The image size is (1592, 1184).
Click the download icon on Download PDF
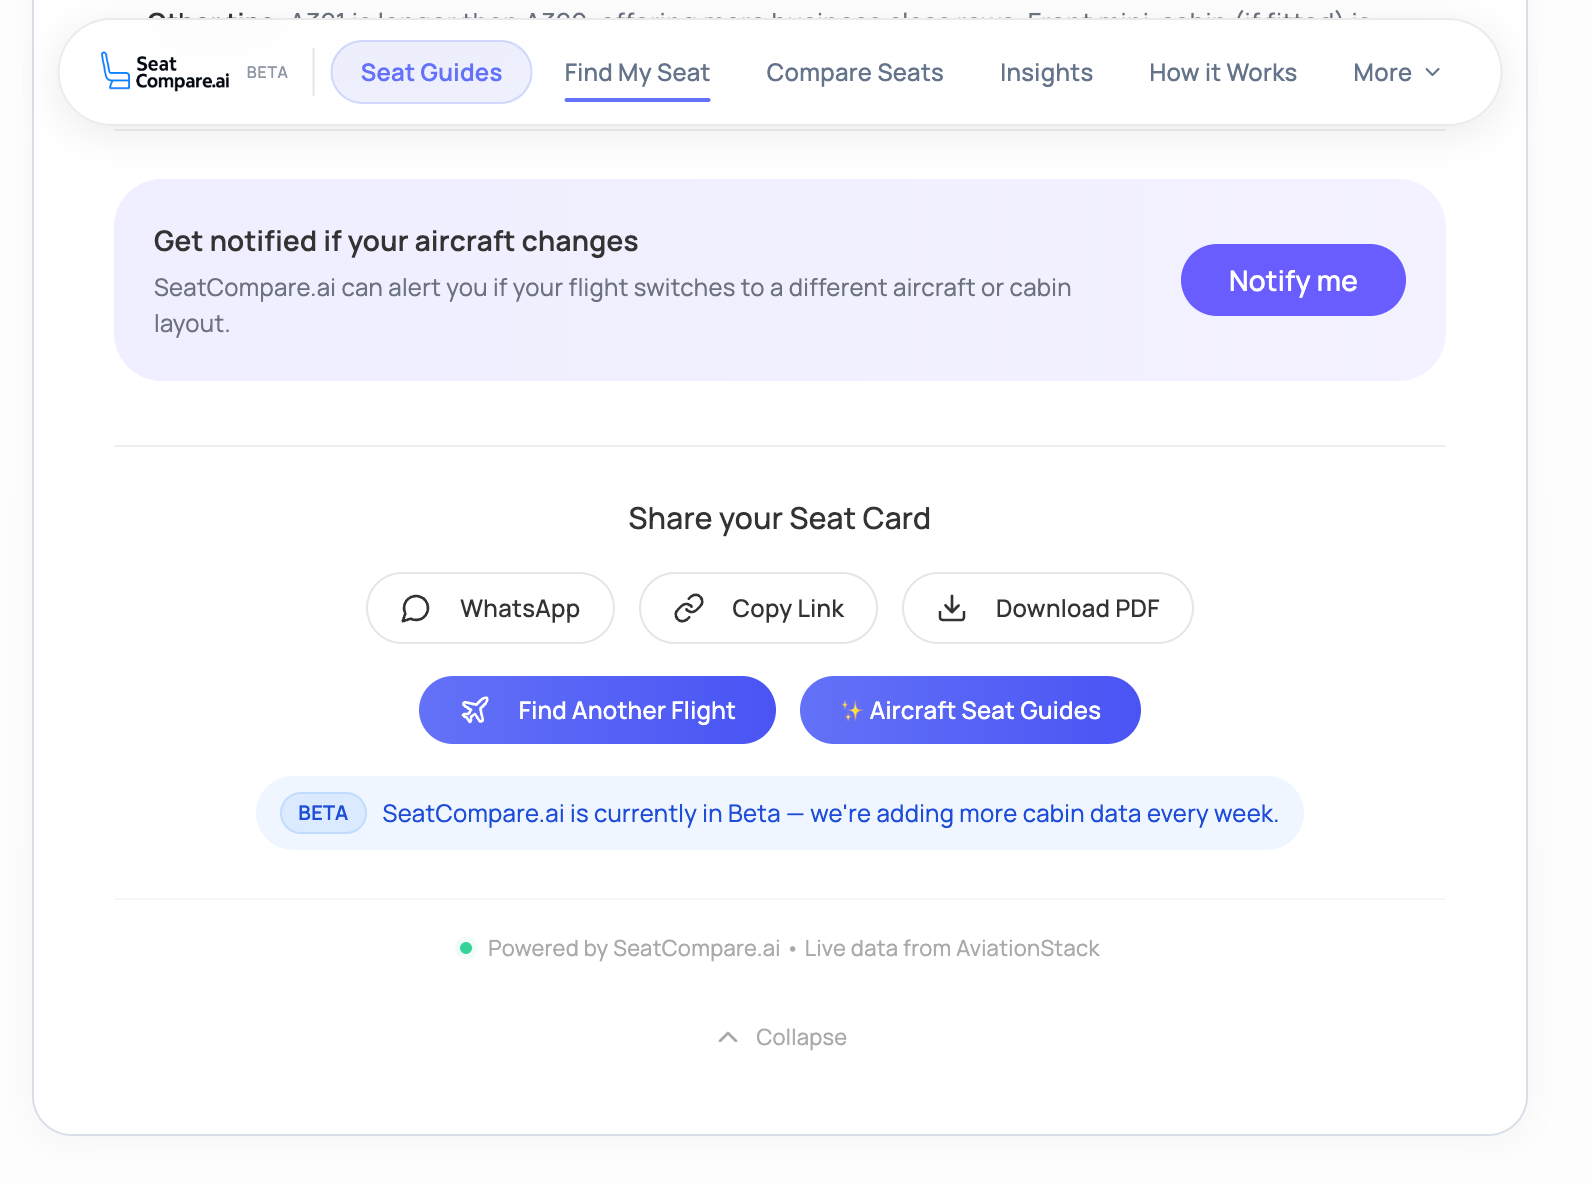[952, 608]
